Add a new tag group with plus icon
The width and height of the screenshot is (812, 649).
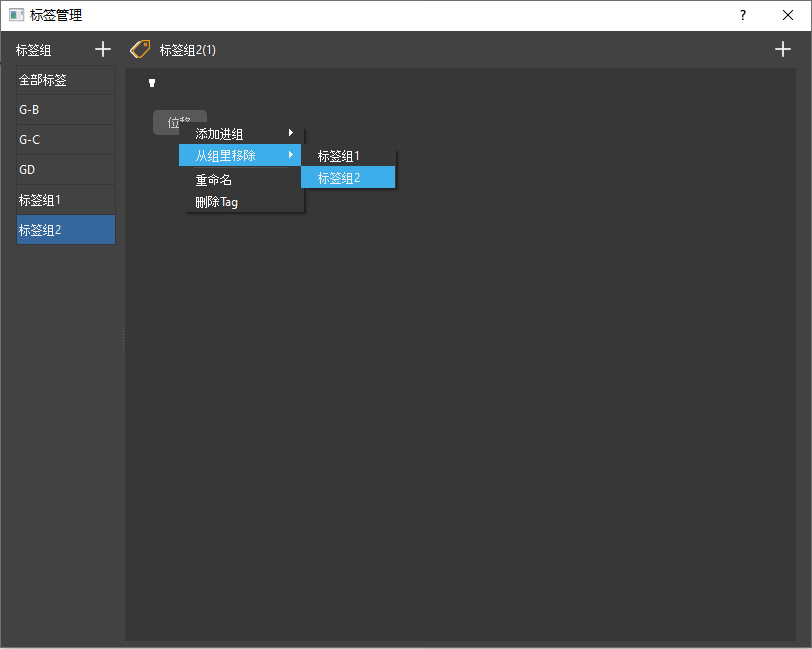(103, 50)
